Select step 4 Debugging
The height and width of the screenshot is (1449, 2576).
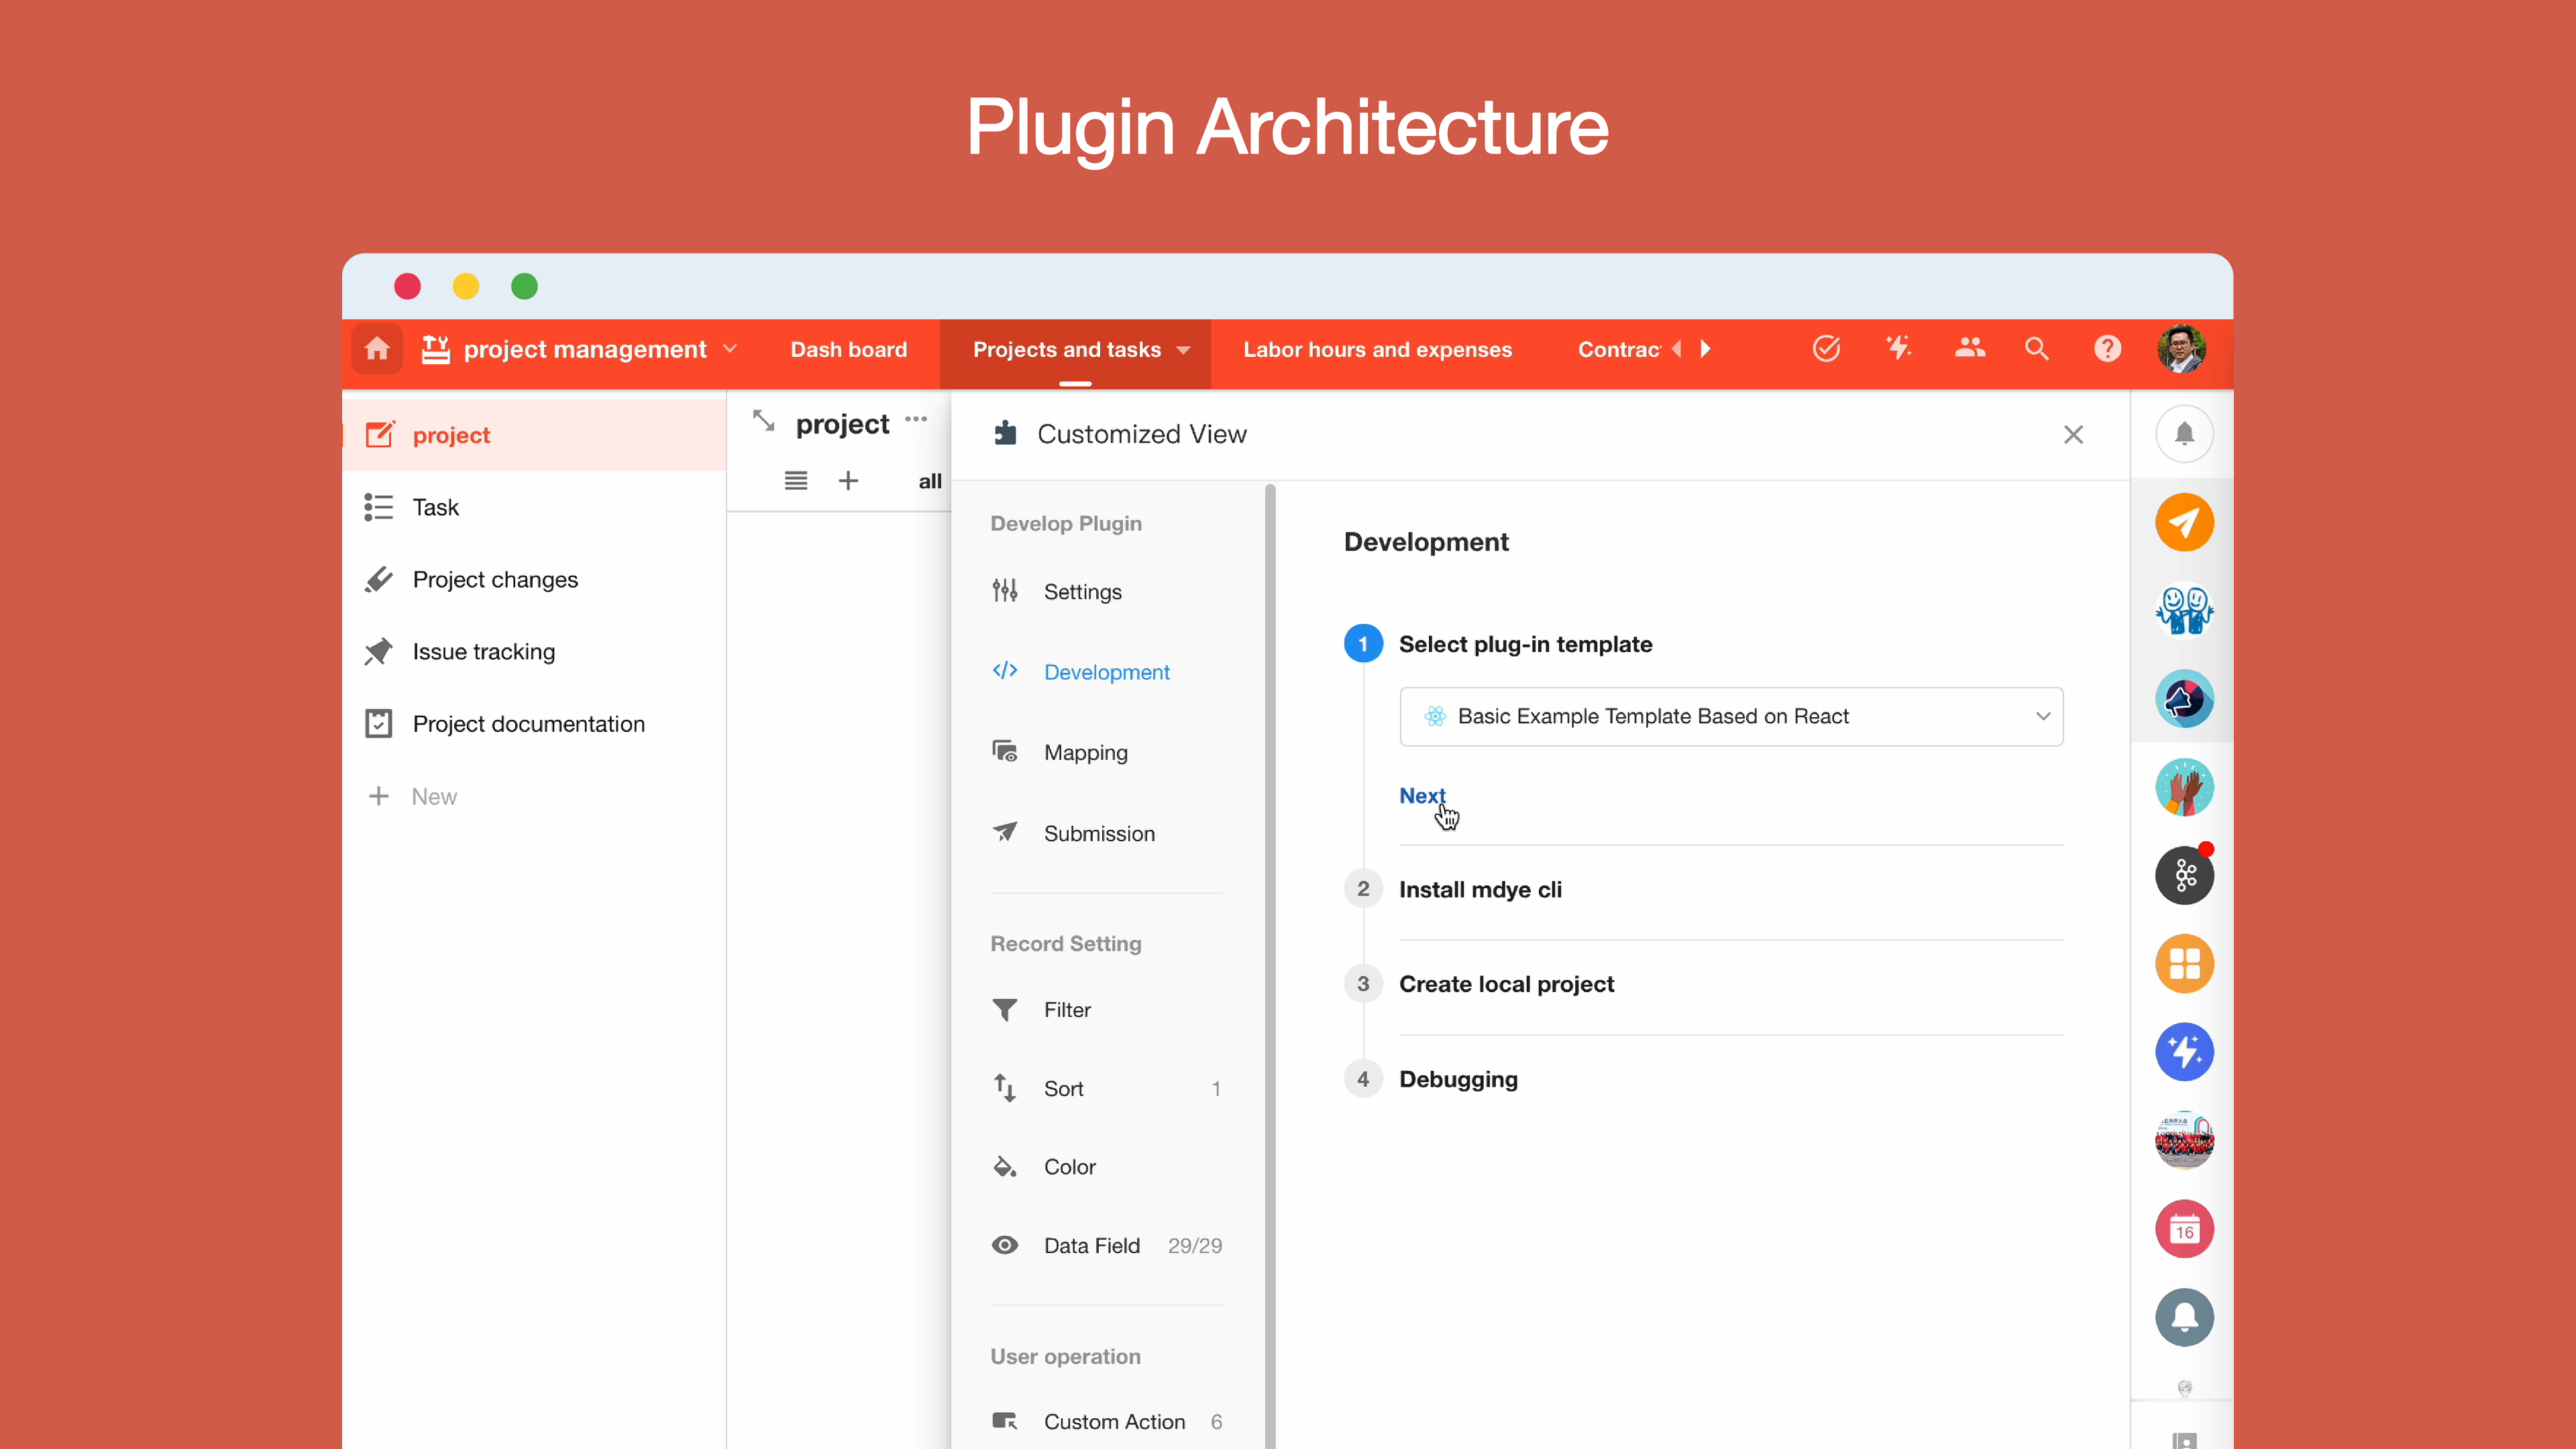pyautogui.click(x=1458, y=1080)
